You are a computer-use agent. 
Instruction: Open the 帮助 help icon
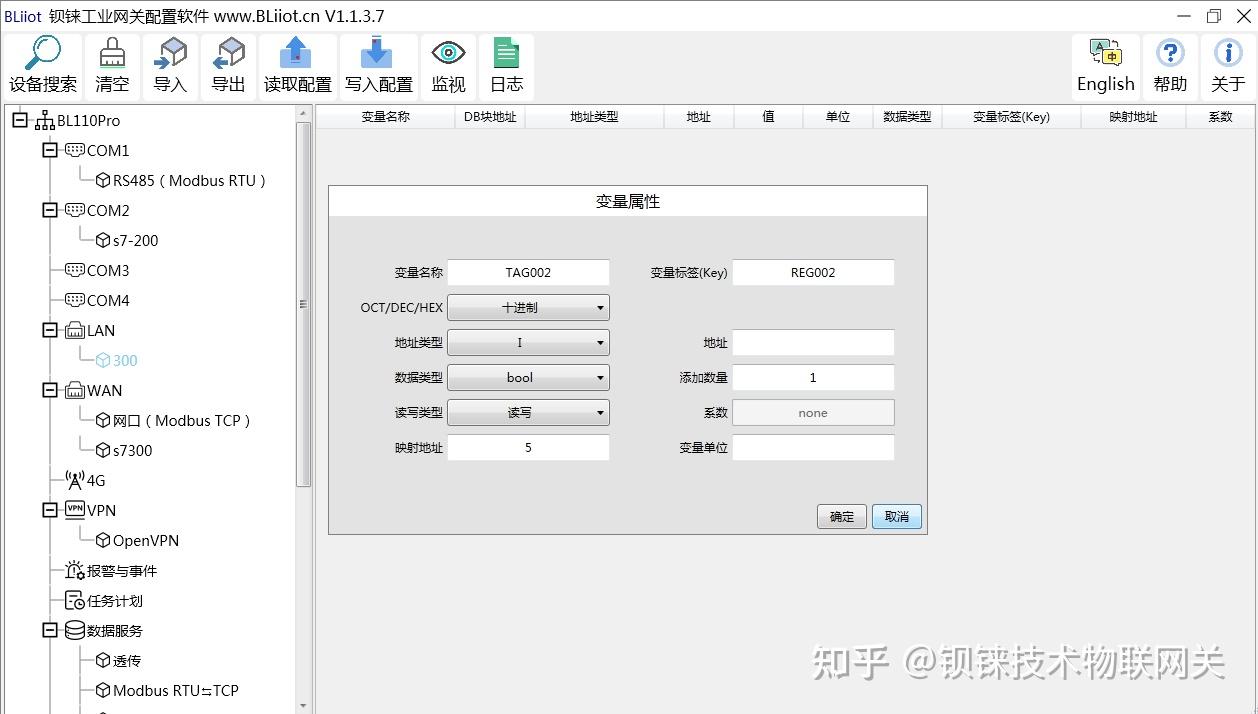click(x=1170, y=67)
